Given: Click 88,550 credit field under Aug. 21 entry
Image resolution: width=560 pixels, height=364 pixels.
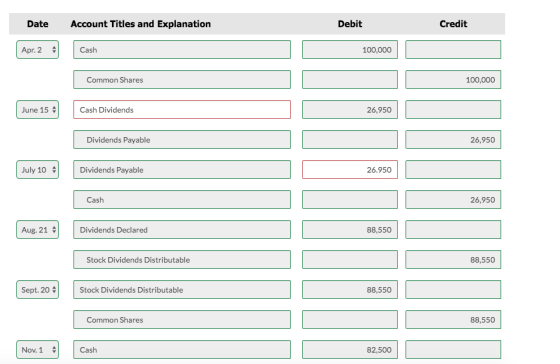Looking at the screenshot, I should 453,260.
